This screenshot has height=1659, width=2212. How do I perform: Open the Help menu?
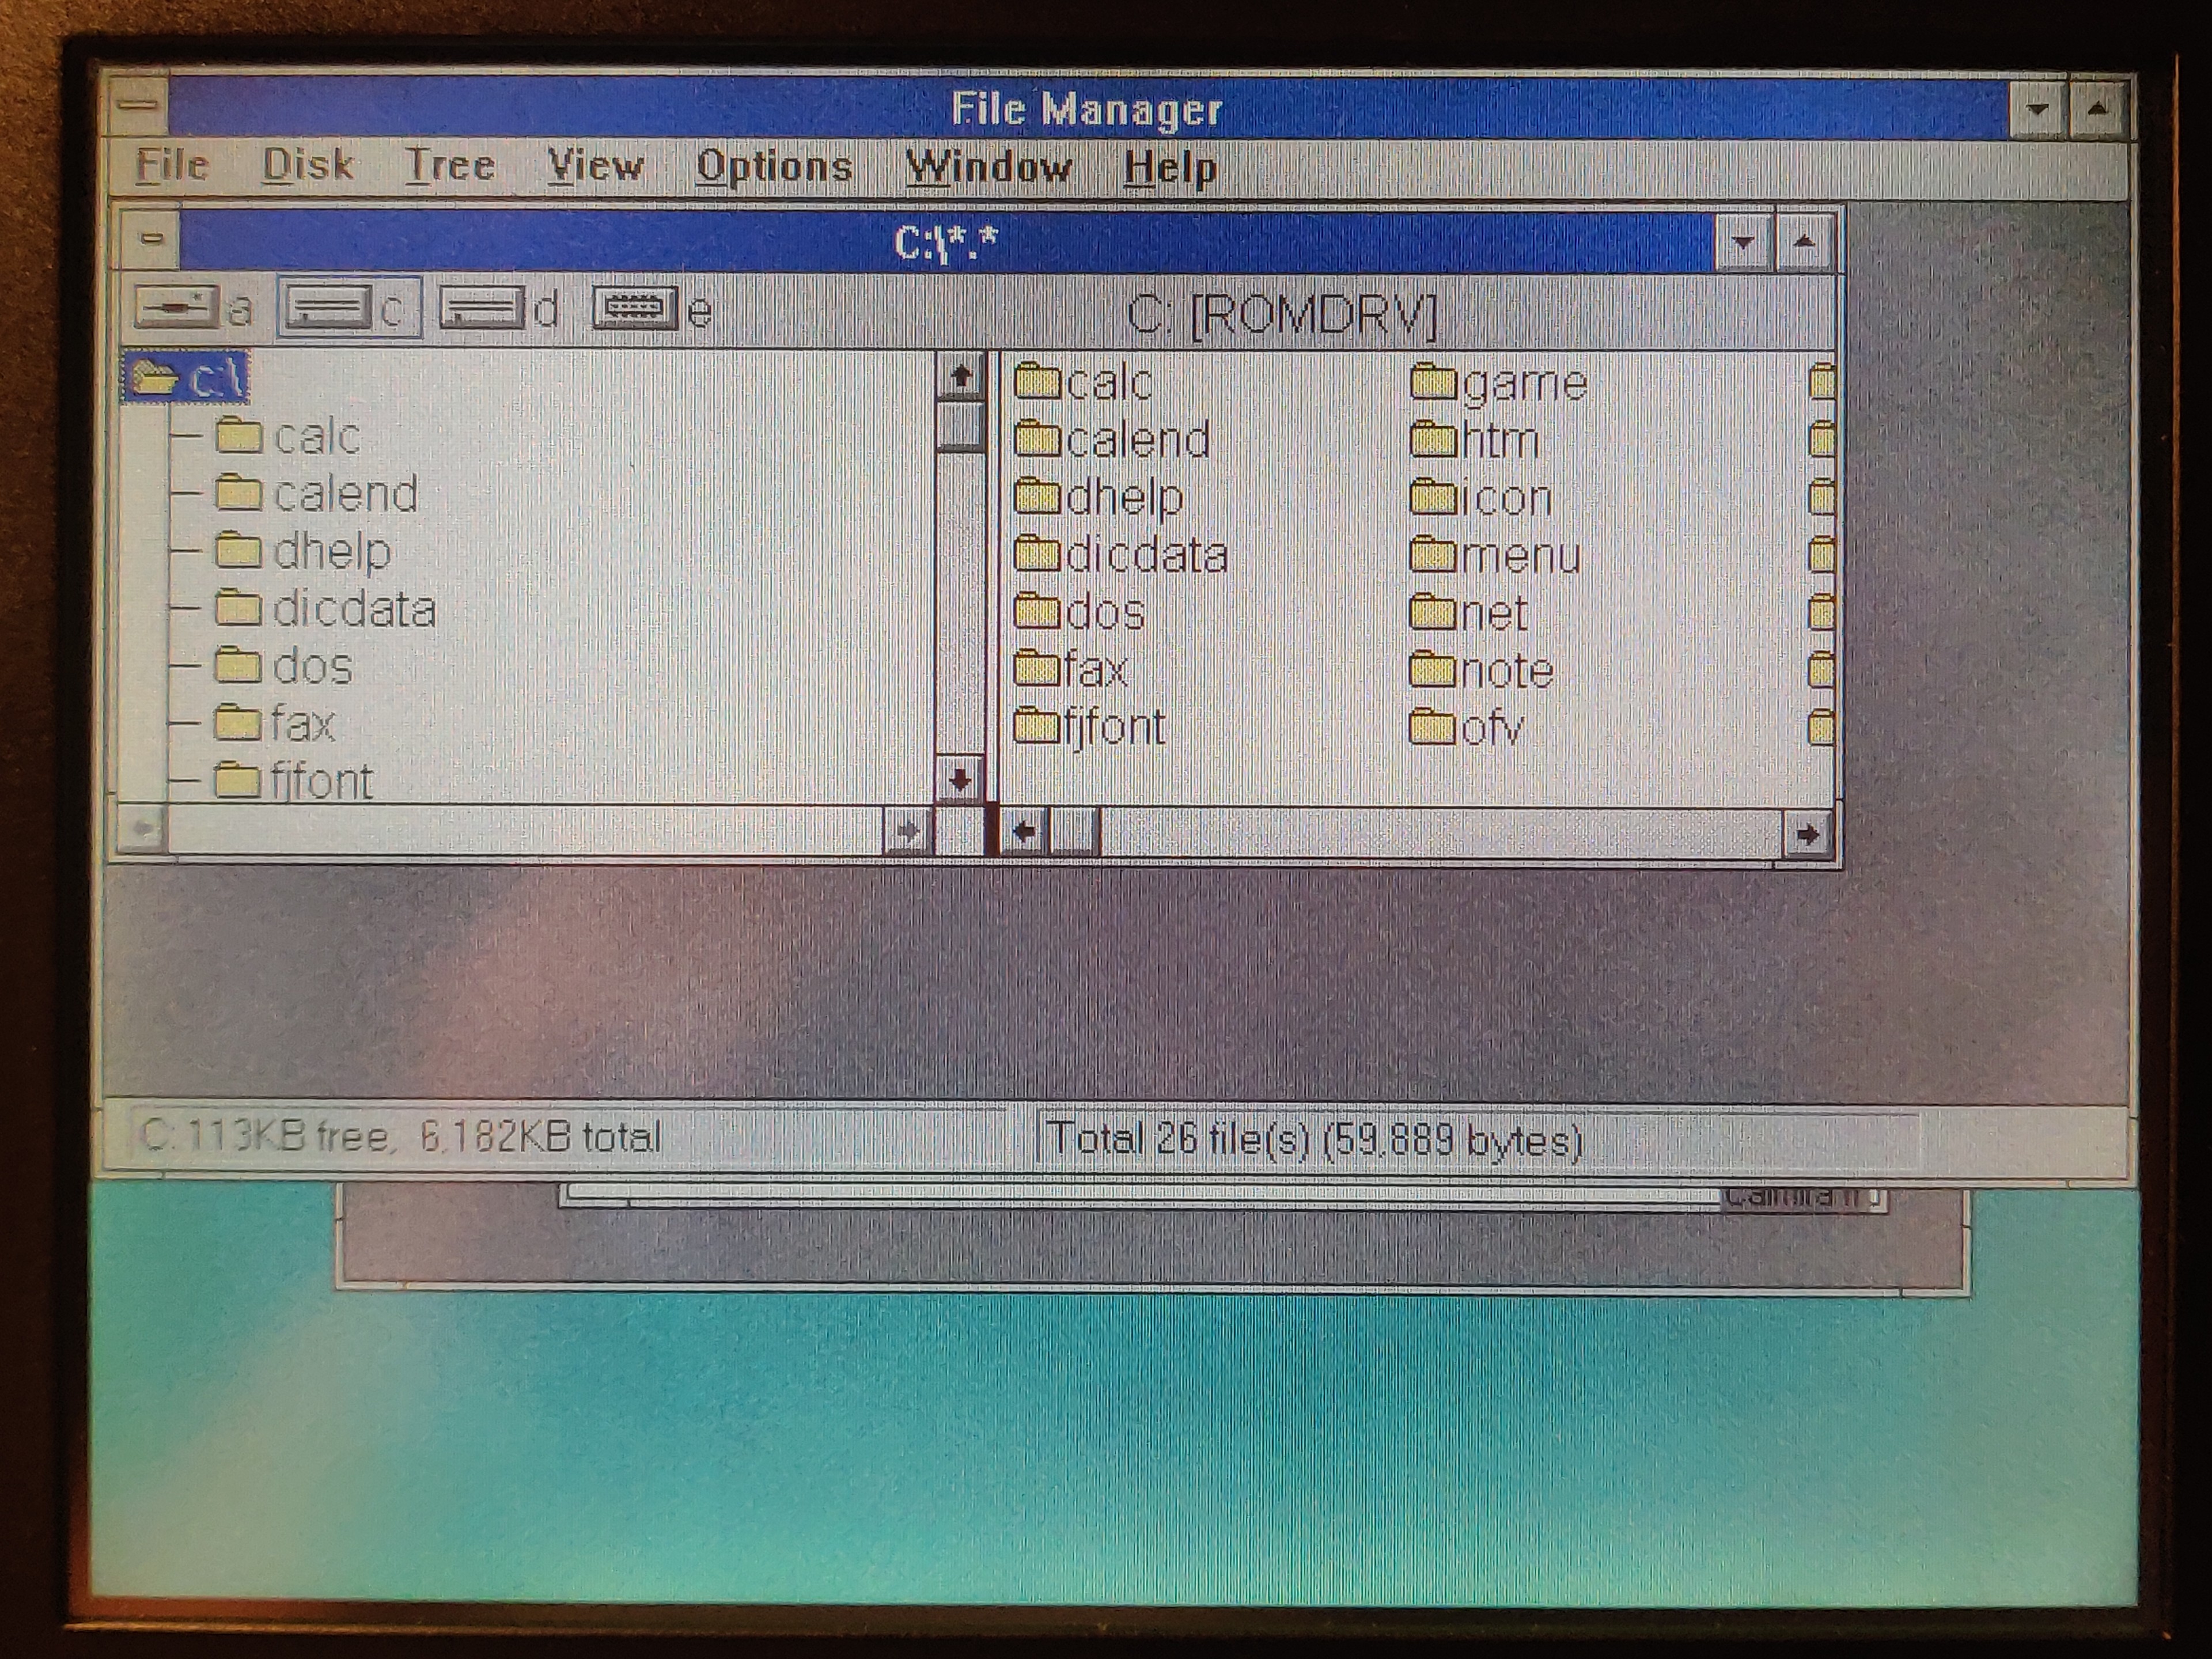pos(1170,168)
